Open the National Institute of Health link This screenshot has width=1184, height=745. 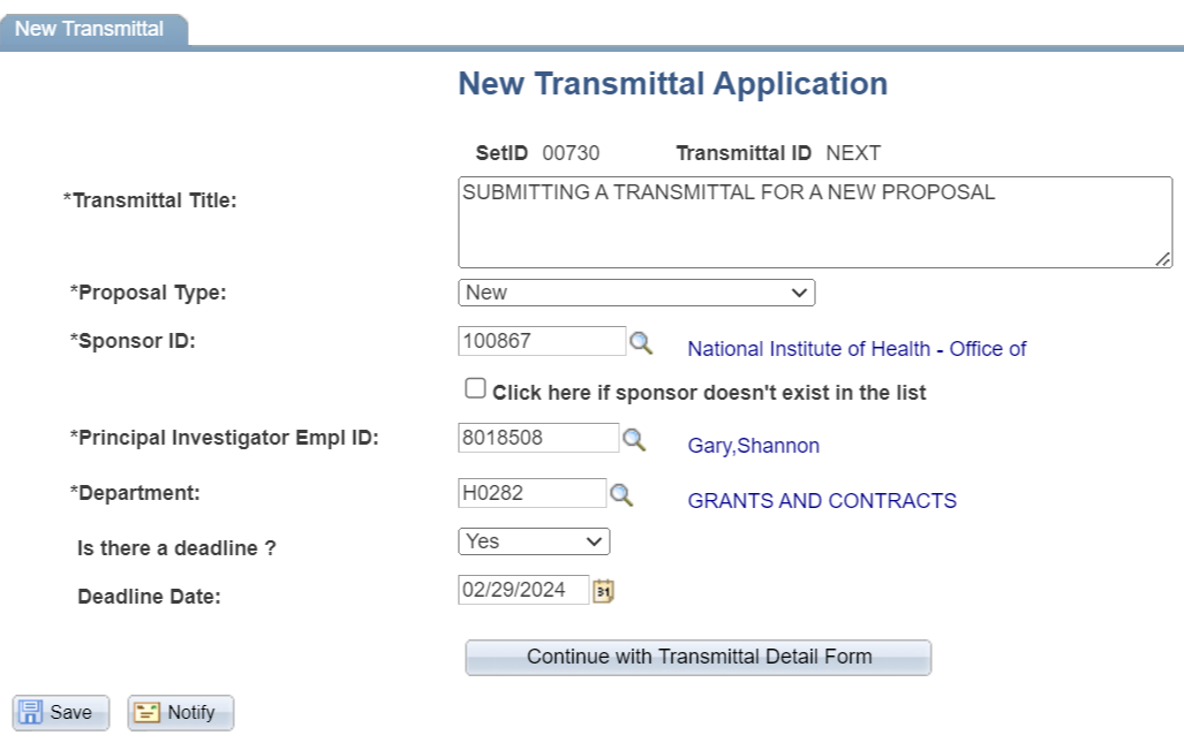(x=857, y=349)
